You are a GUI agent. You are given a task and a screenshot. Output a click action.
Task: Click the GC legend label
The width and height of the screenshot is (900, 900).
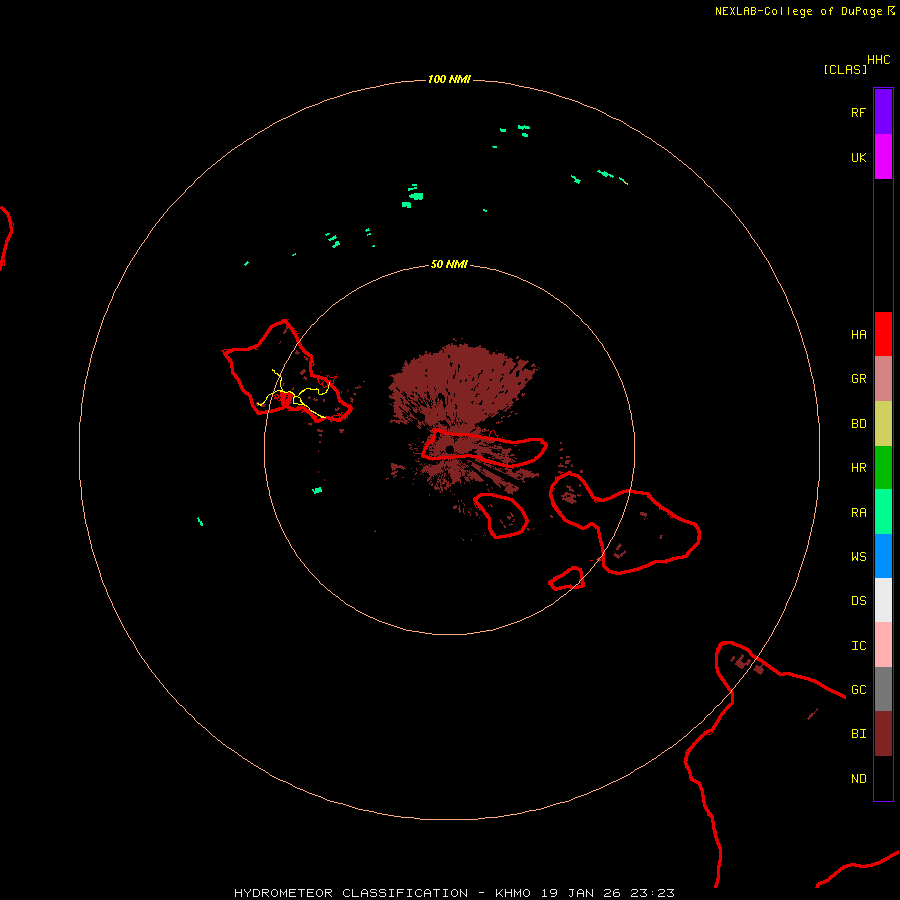tap(858, 689)
